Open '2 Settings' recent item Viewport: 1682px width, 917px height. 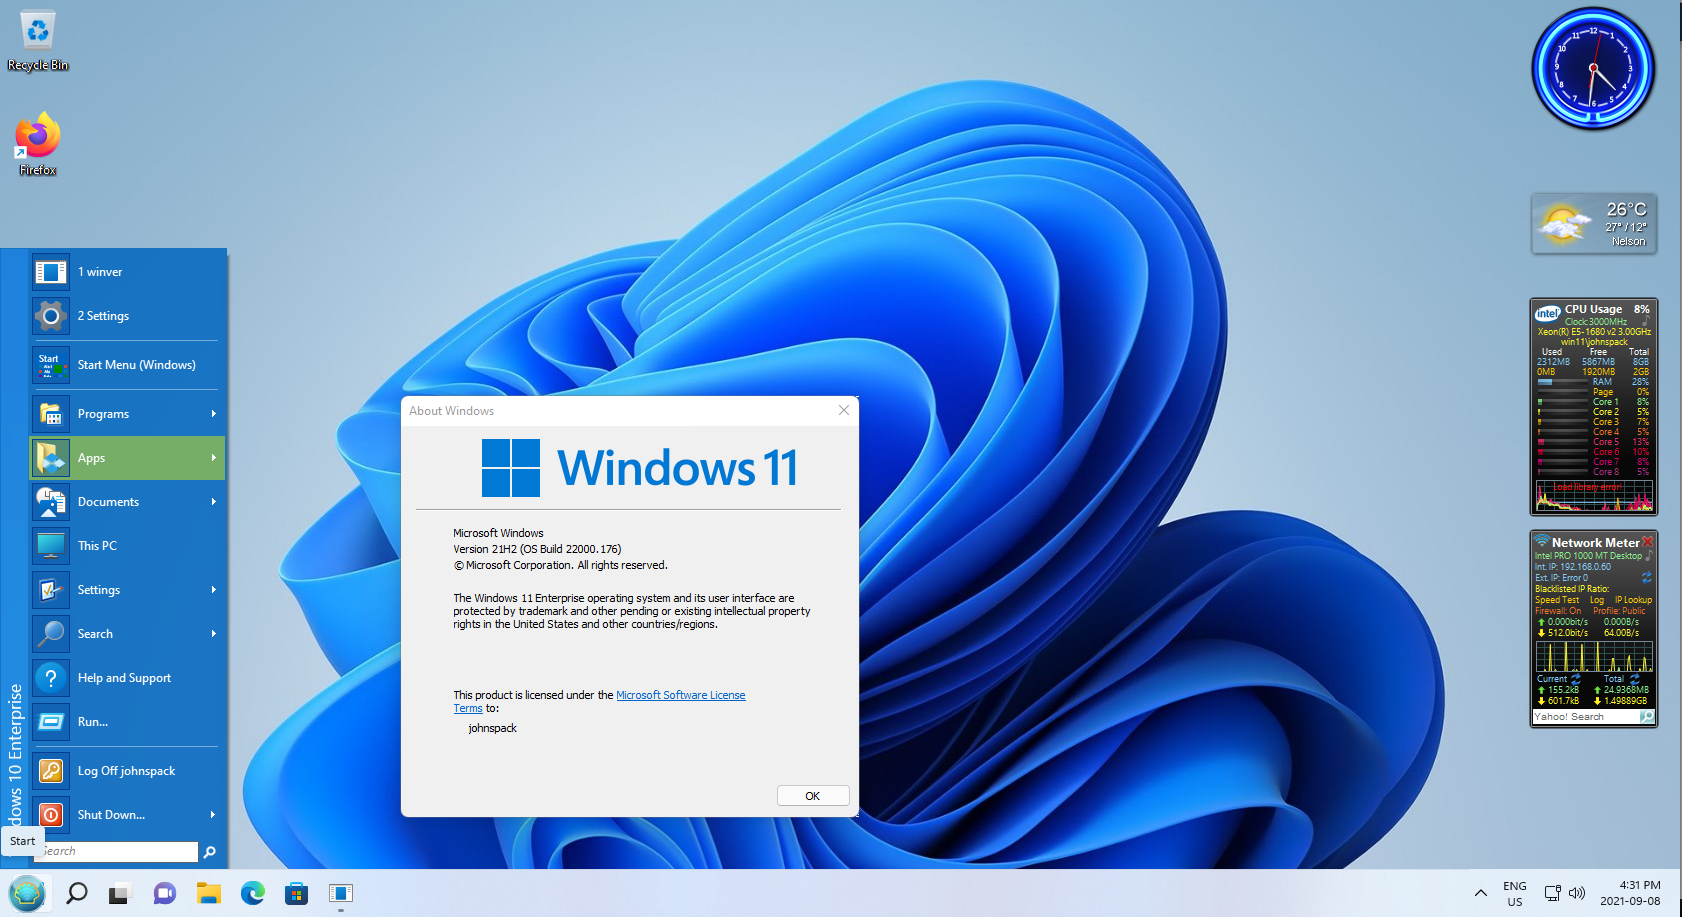pyautogui.click(x=127, y=316)
